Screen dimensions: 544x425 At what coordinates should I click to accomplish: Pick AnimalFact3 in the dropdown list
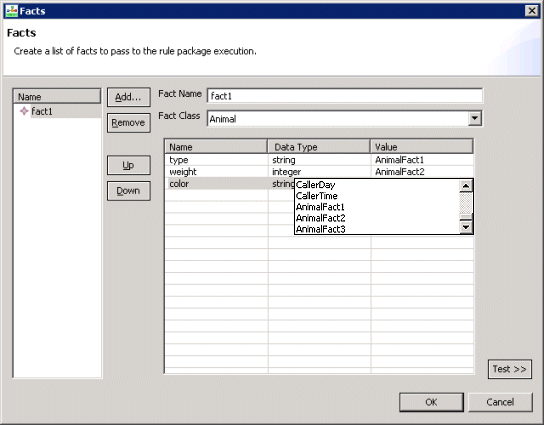tap(377, 229)
